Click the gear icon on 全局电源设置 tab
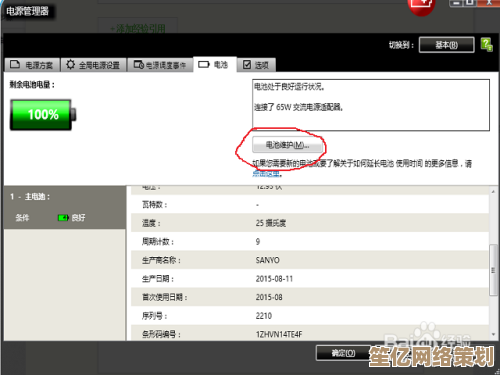Image resolution: width=500 pixels, height=375 pixels. (x=70, y=64)
